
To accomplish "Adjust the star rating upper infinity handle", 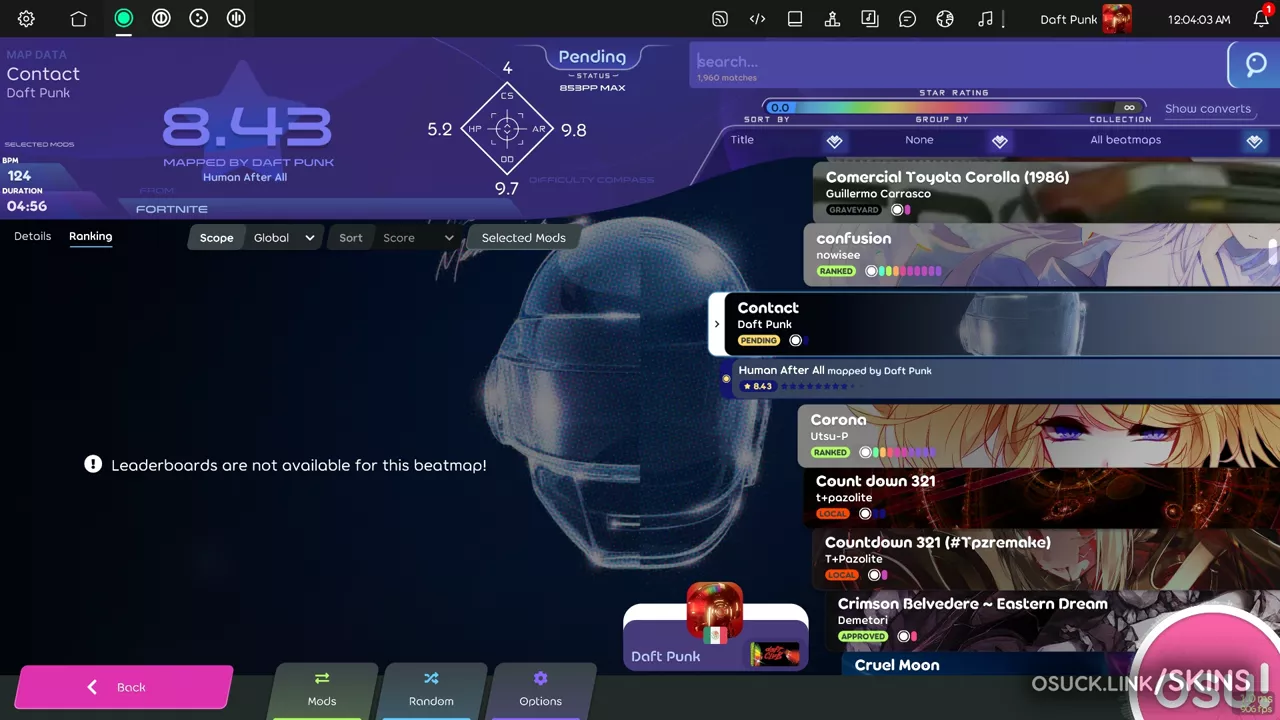I will coord(1130,108).
